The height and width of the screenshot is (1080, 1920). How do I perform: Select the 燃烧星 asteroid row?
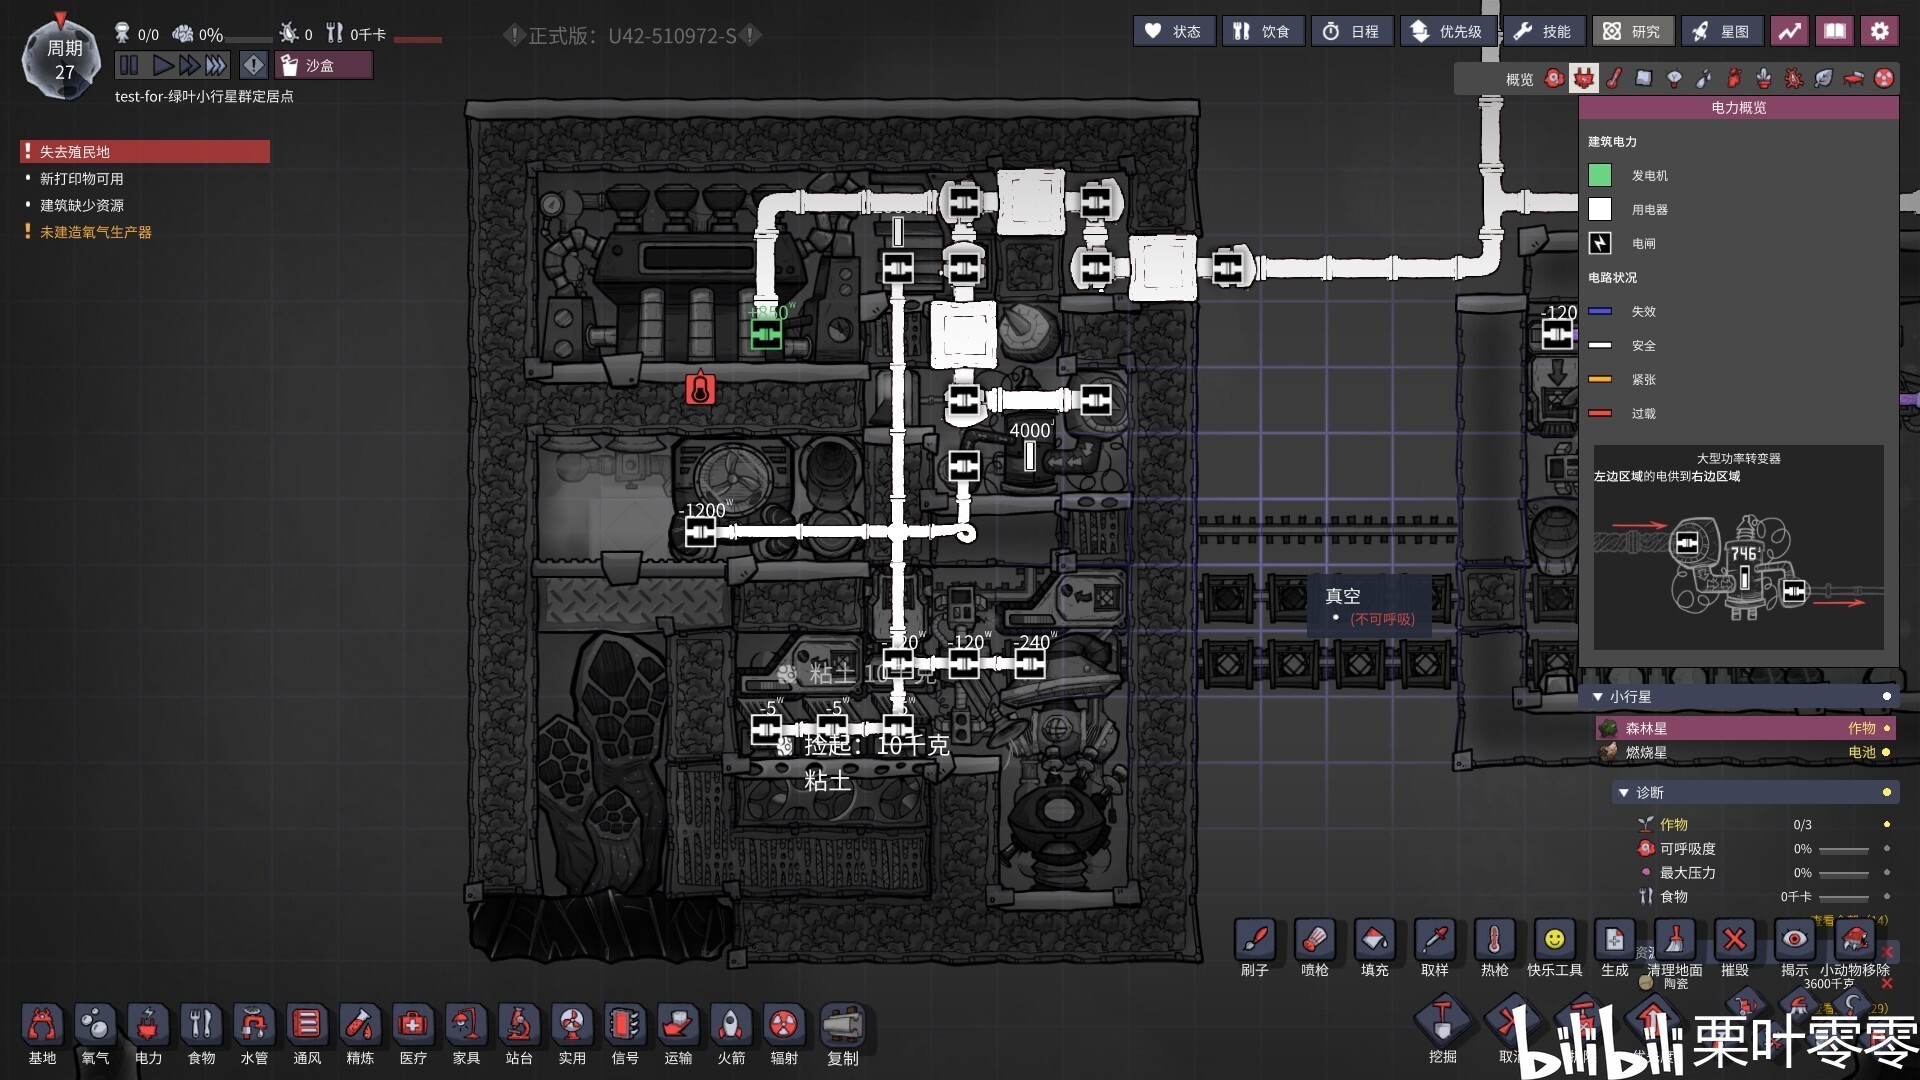1745,752
